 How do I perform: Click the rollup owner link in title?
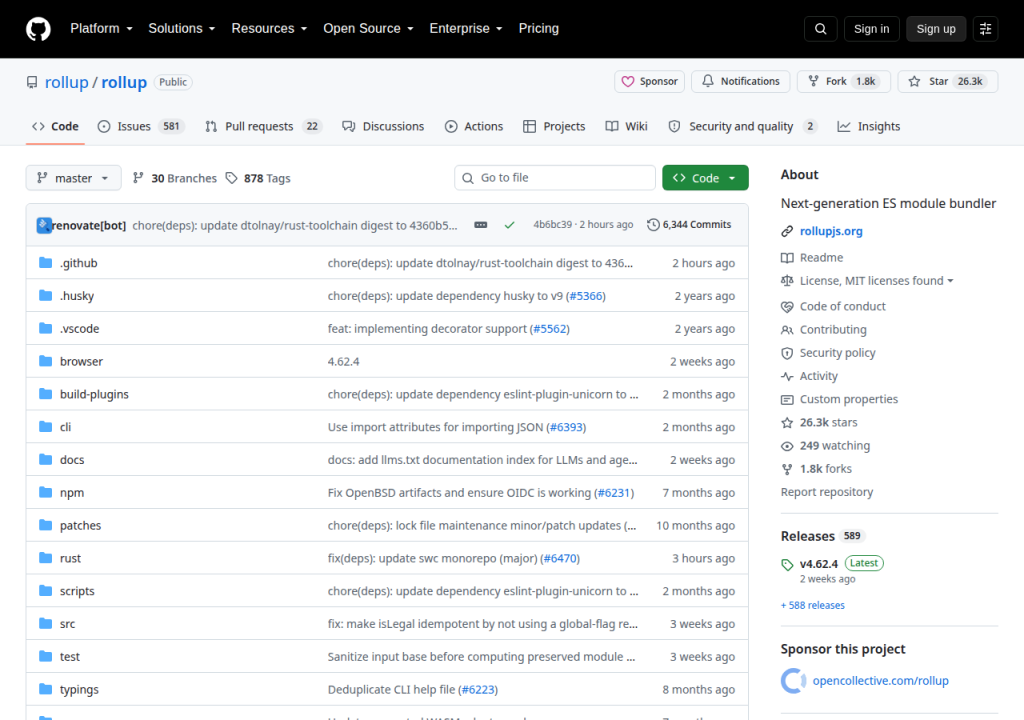(66, 82)
